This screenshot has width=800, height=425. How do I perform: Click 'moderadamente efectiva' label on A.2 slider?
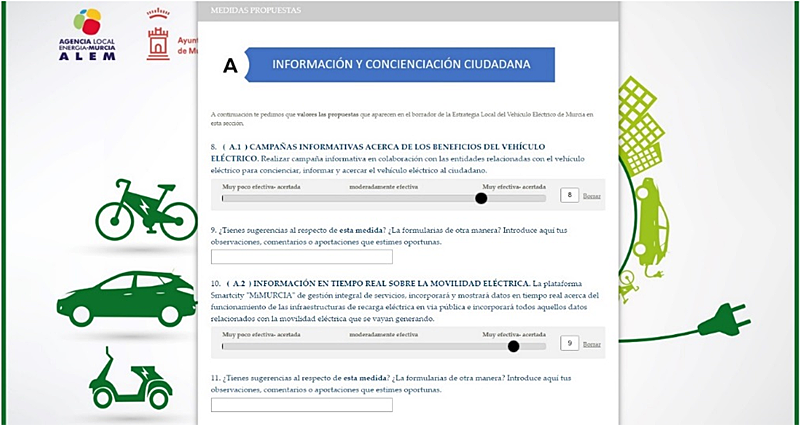(384, 335)
